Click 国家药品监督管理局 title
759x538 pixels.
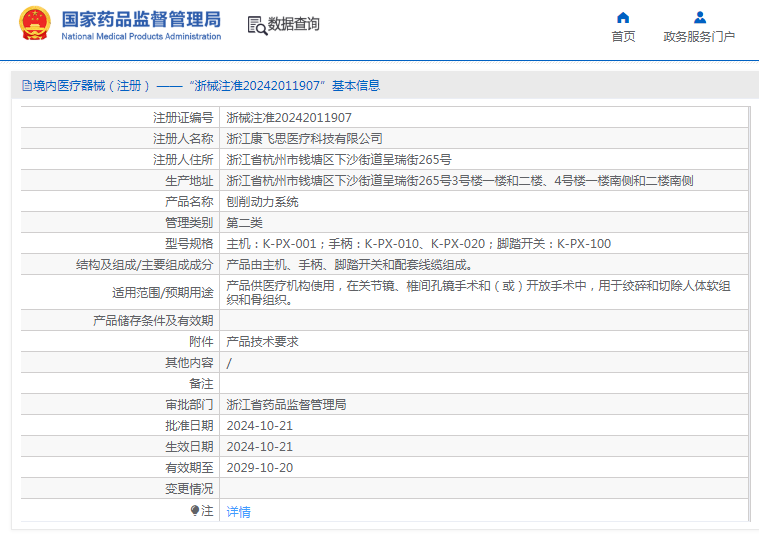[141, 19]
